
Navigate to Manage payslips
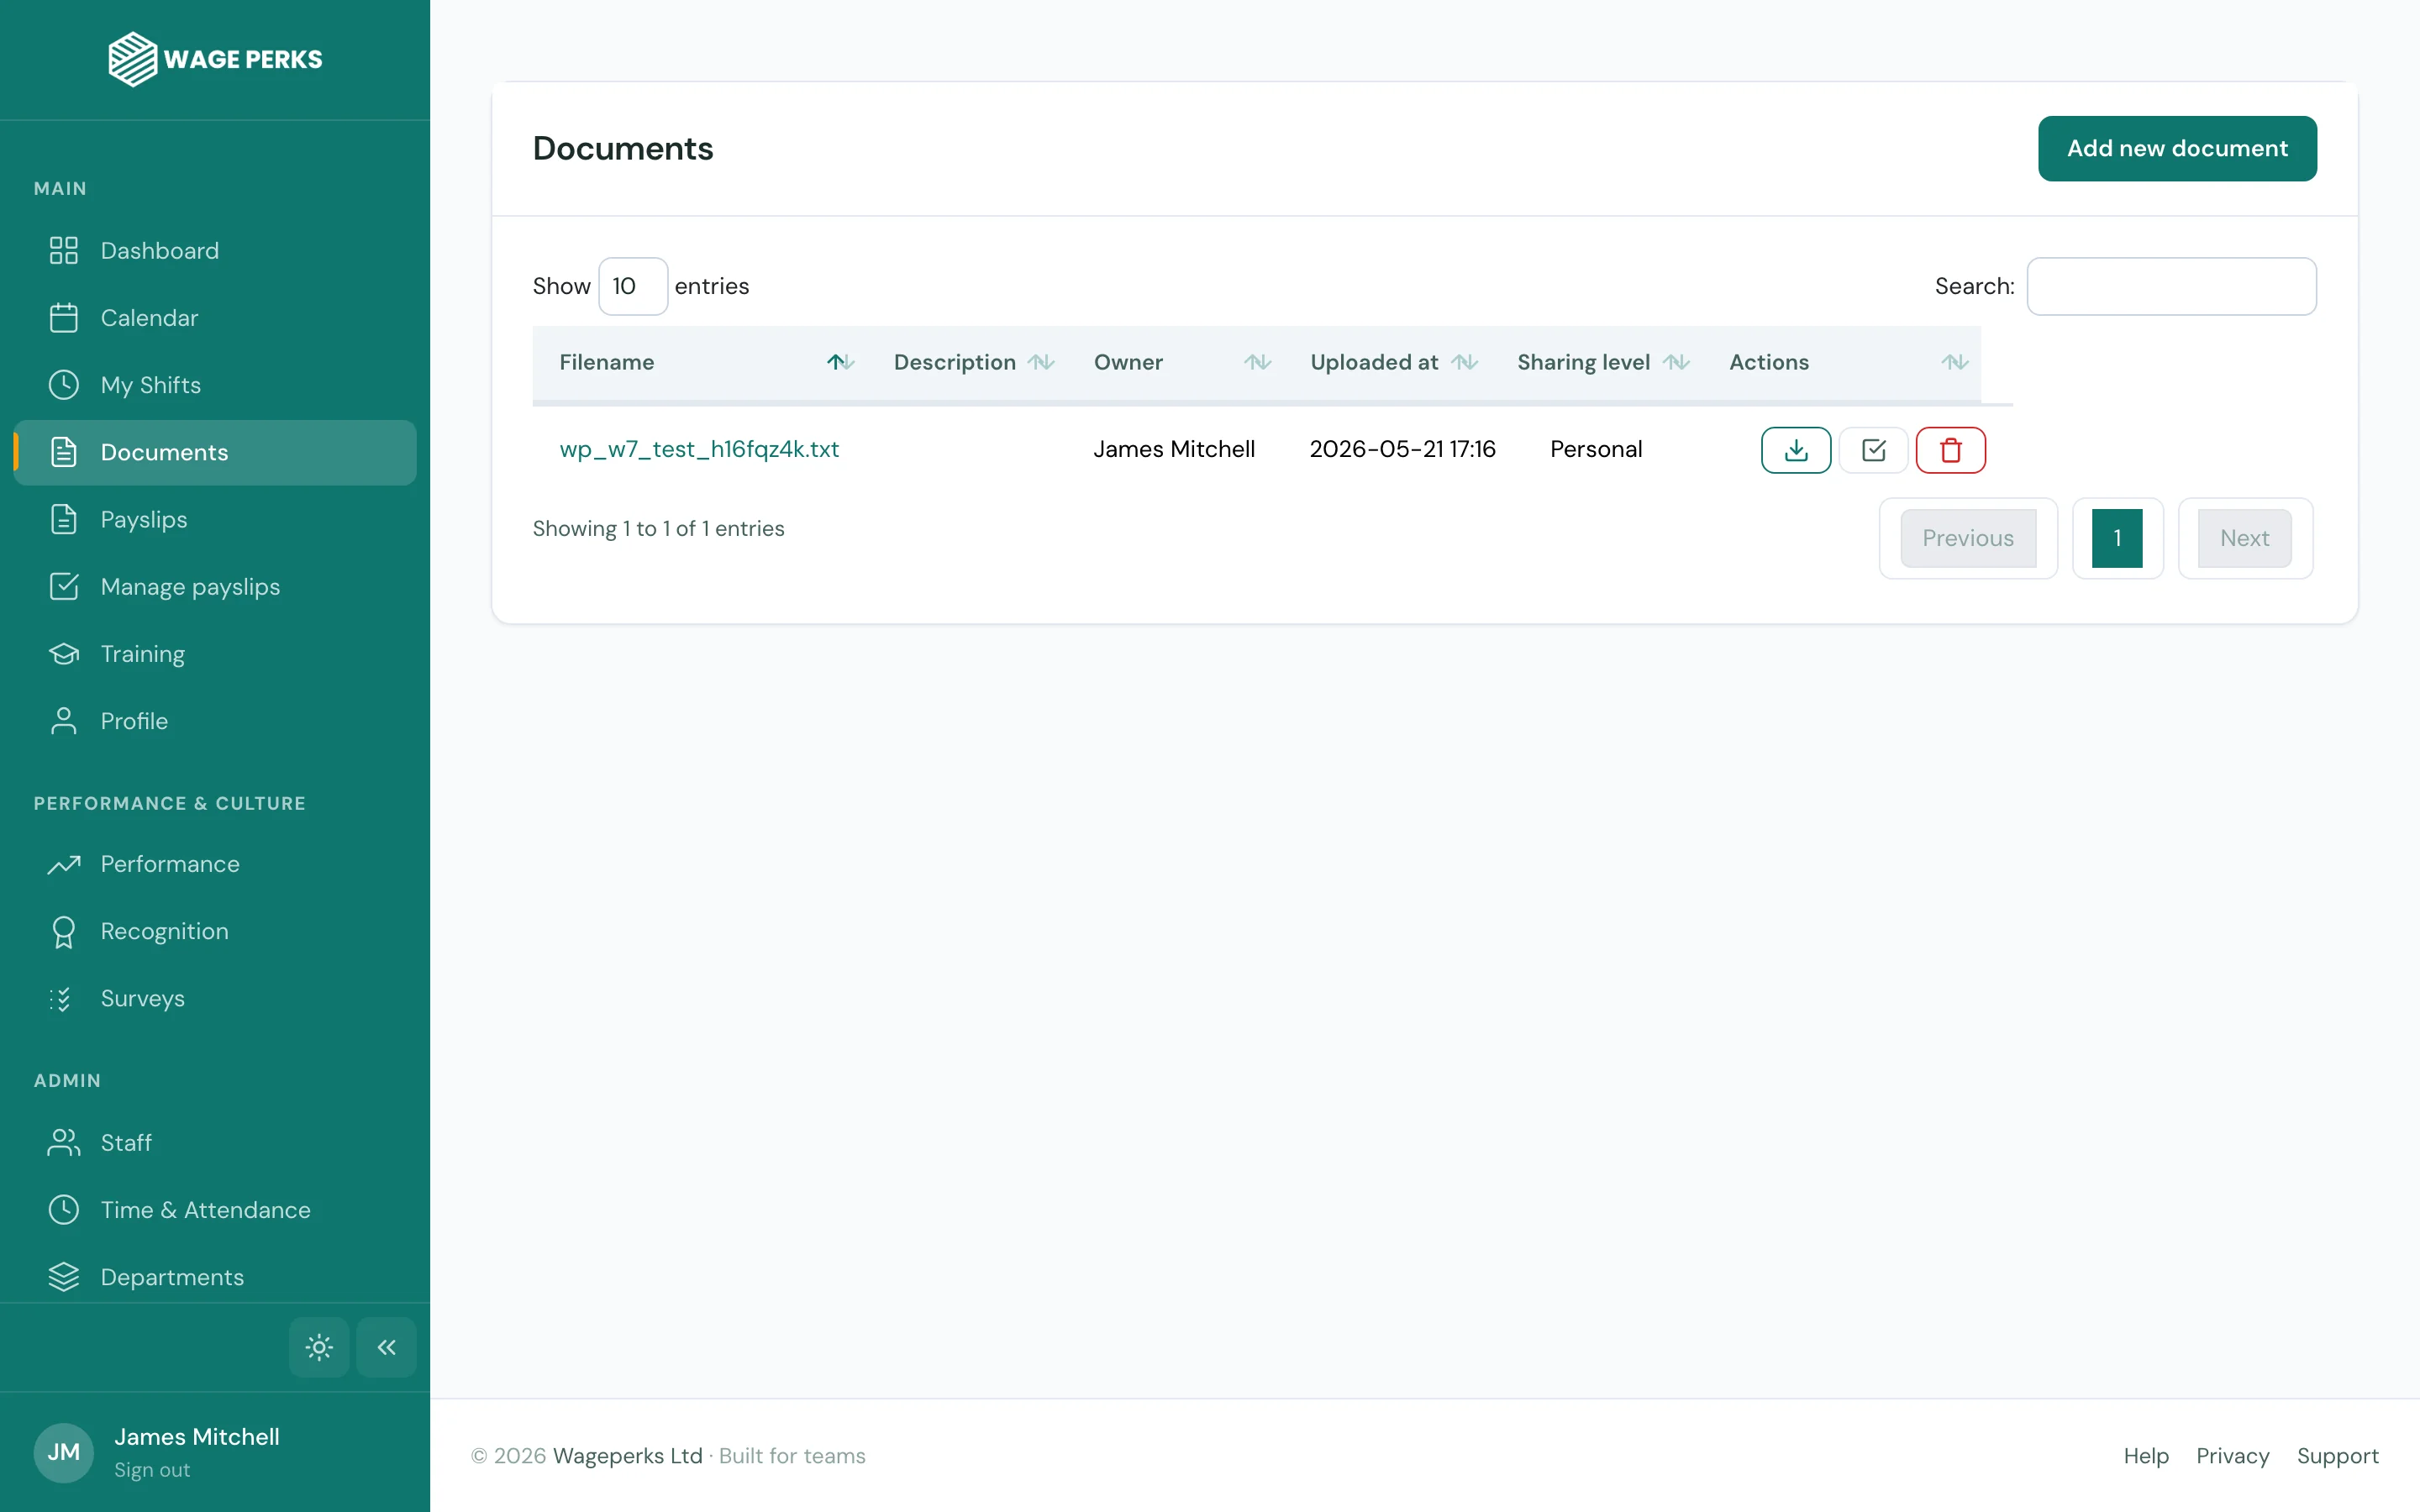point(215,586)
